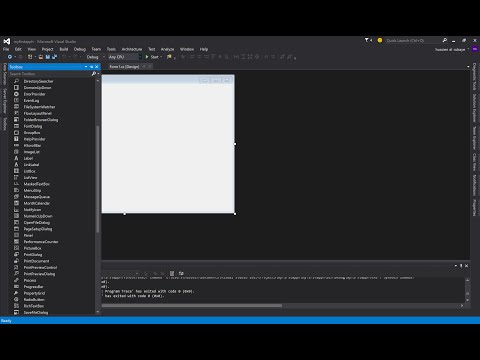Select the Label control in Toolbox

tap(28, 158)
